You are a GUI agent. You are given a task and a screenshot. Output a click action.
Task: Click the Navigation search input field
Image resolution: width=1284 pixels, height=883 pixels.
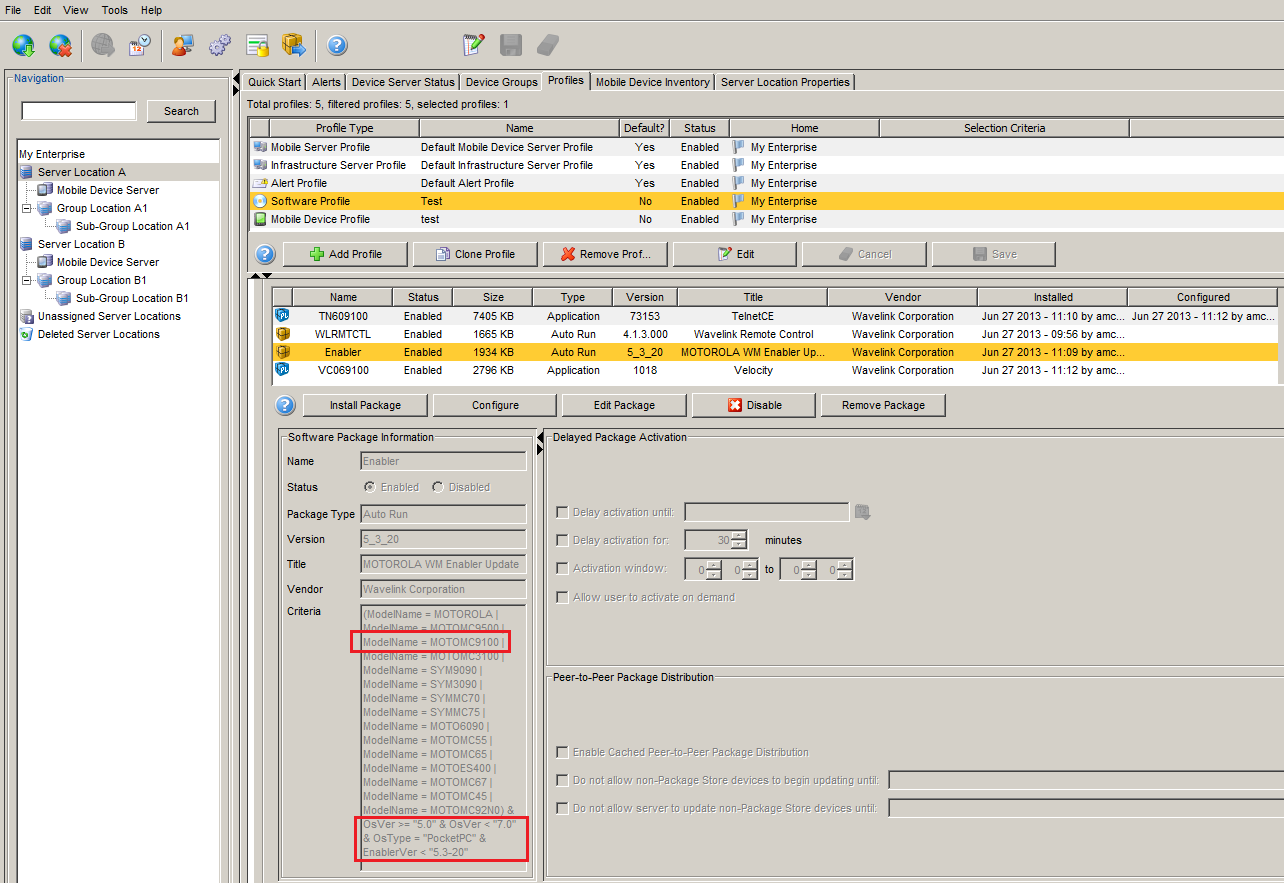pyautogui.click(x=79, y=111)
